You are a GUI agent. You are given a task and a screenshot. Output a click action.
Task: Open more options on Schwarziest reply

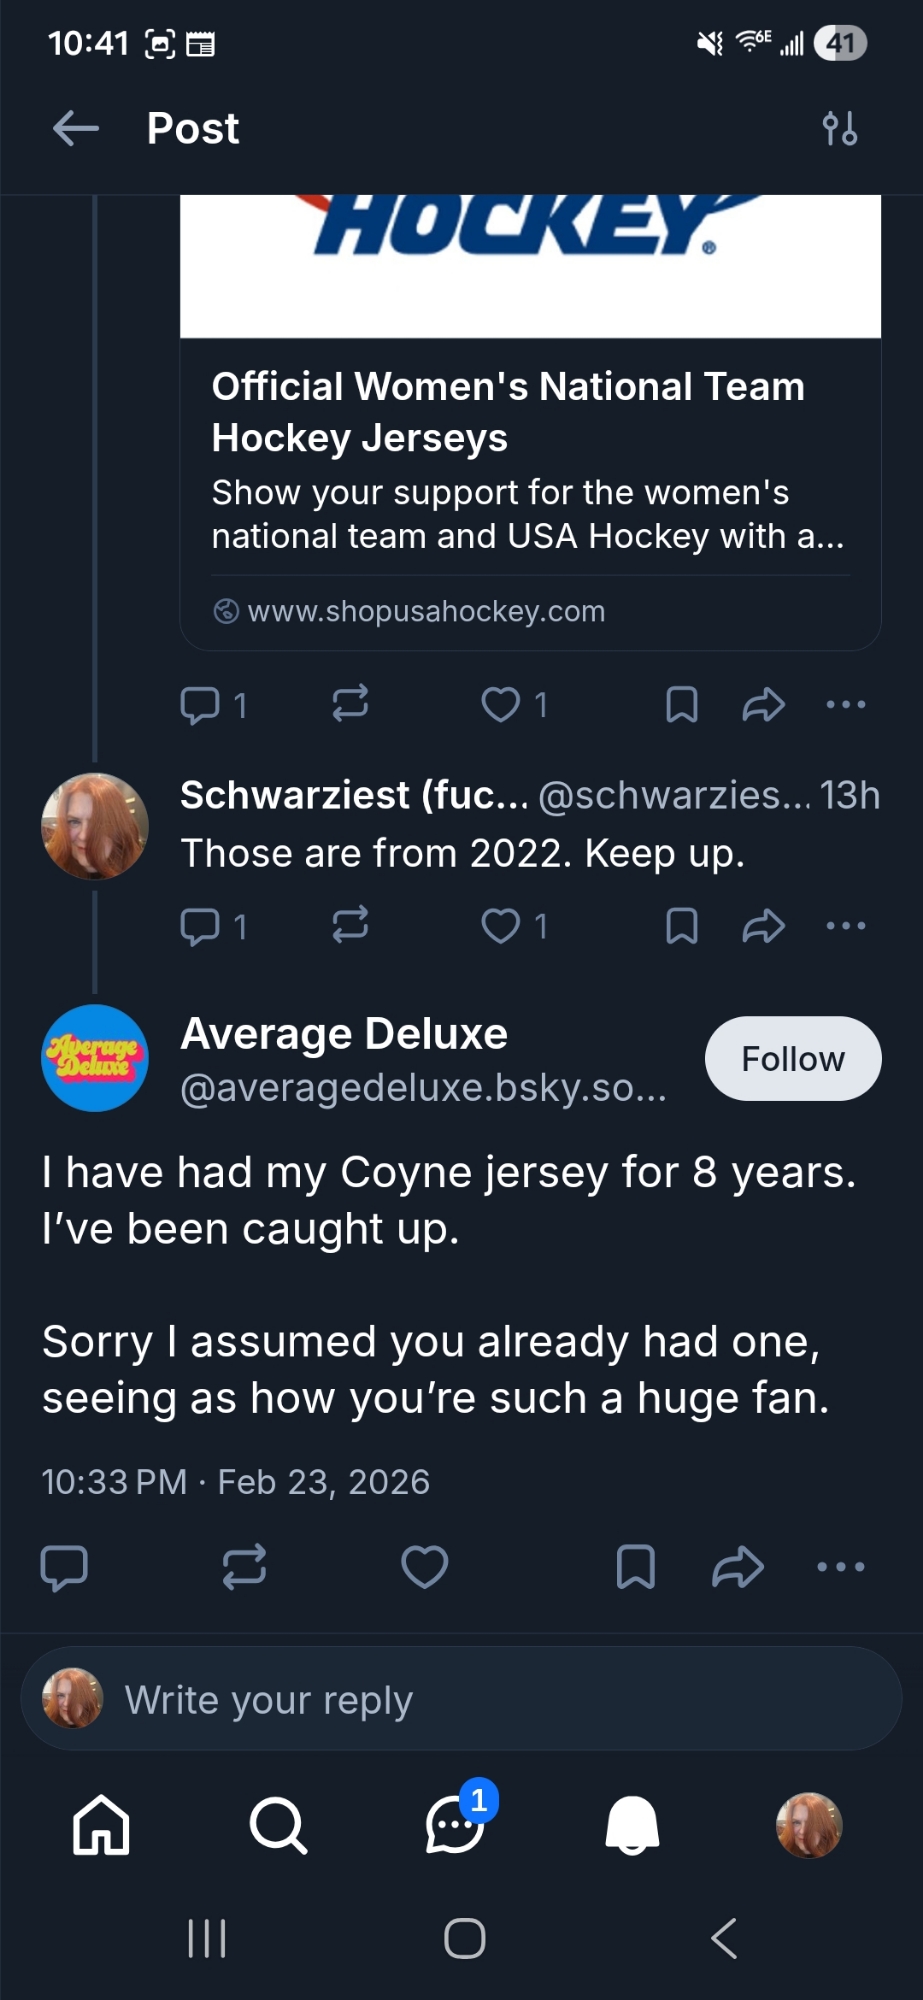[x=846, y=926]
